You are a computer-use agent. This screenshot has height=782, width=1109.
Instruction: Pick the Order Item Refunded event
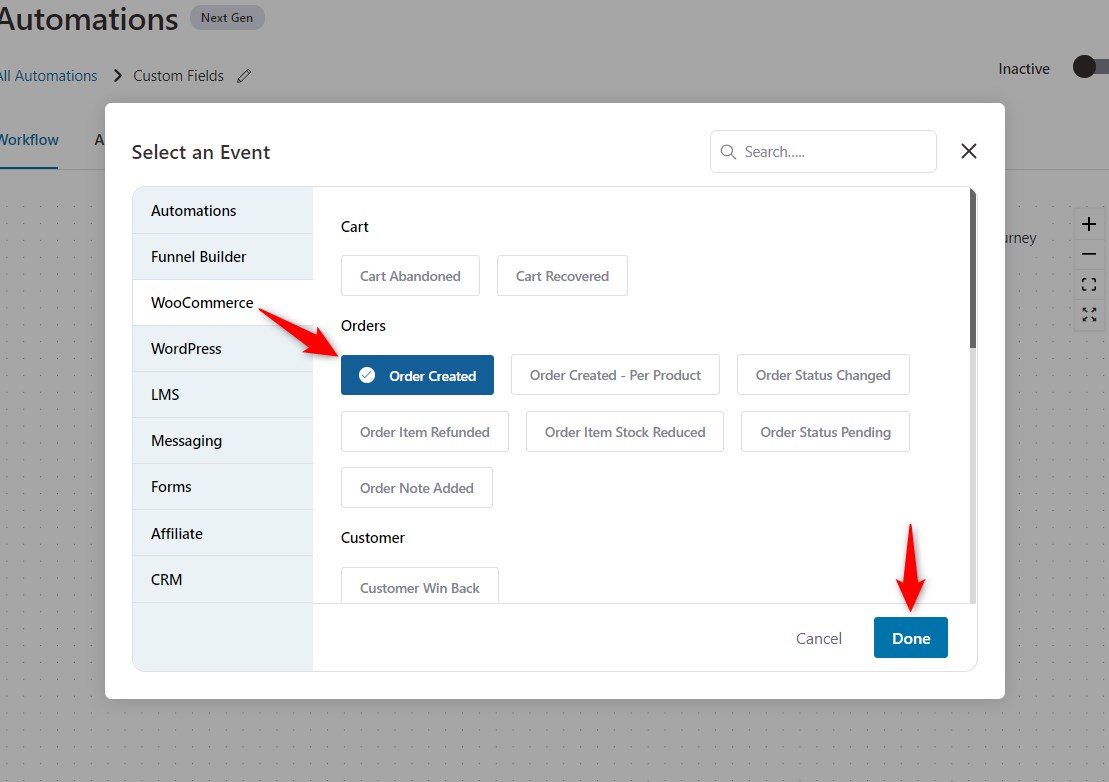[x=424, y=431]
